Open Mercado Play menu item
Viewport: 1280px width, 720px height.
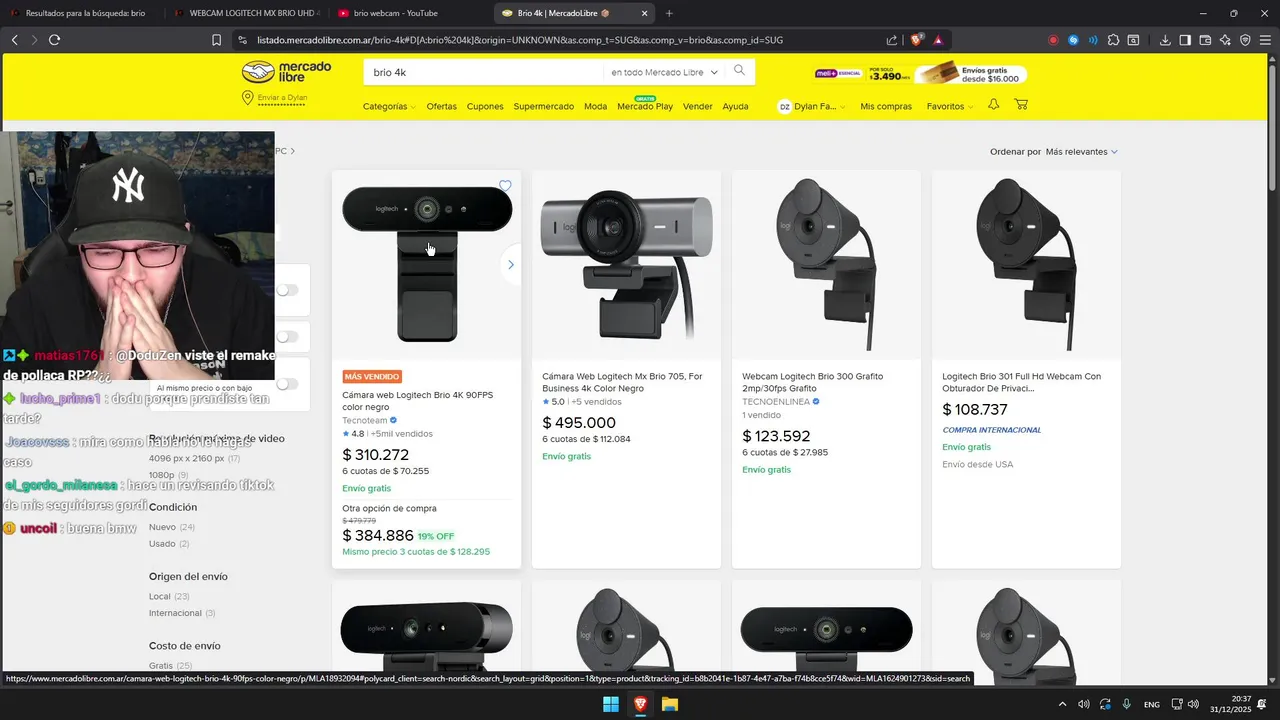click(645, 106)
